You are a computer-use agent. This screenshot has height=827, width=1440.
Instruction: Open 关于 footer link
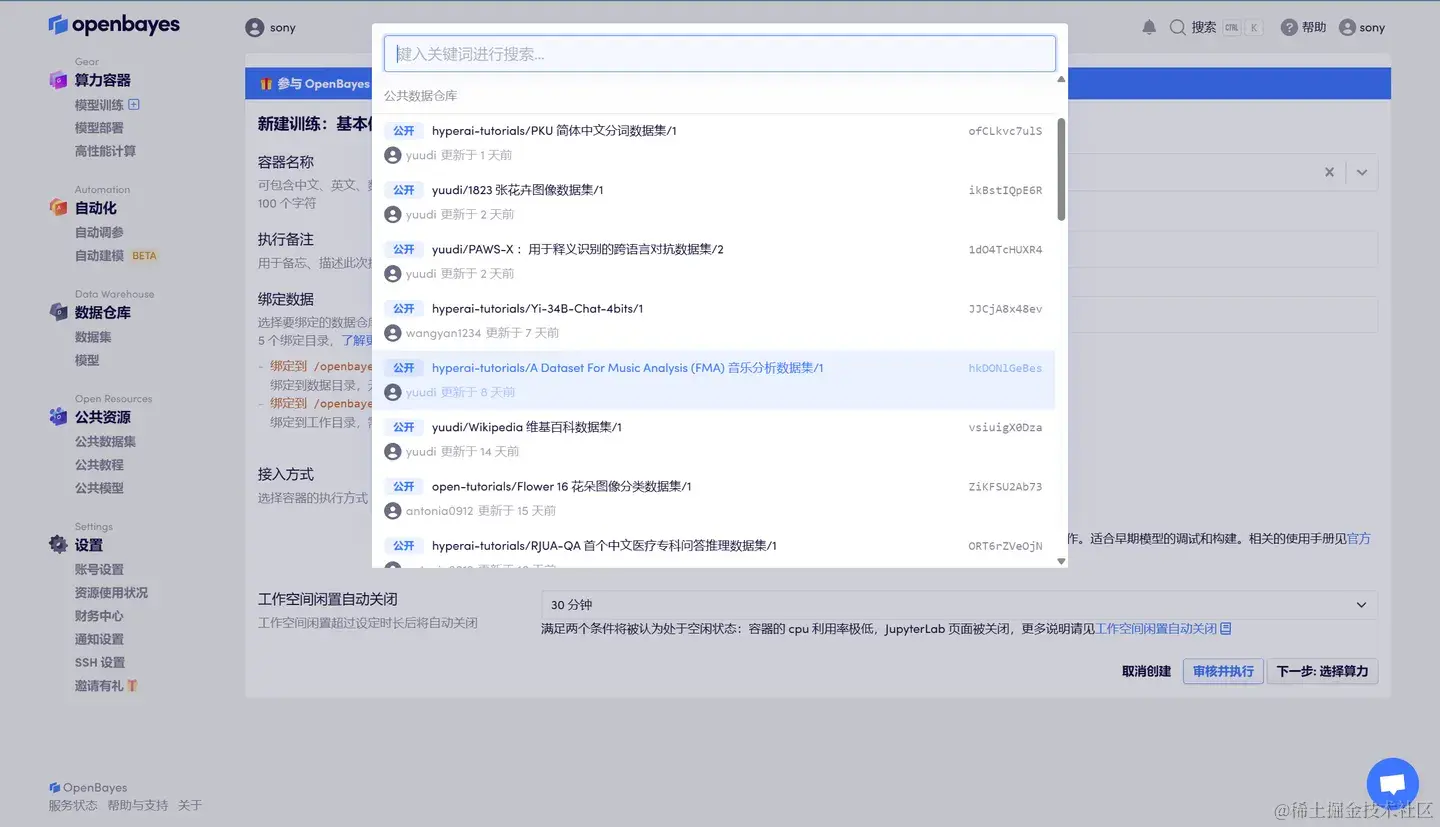click(190, 805)
